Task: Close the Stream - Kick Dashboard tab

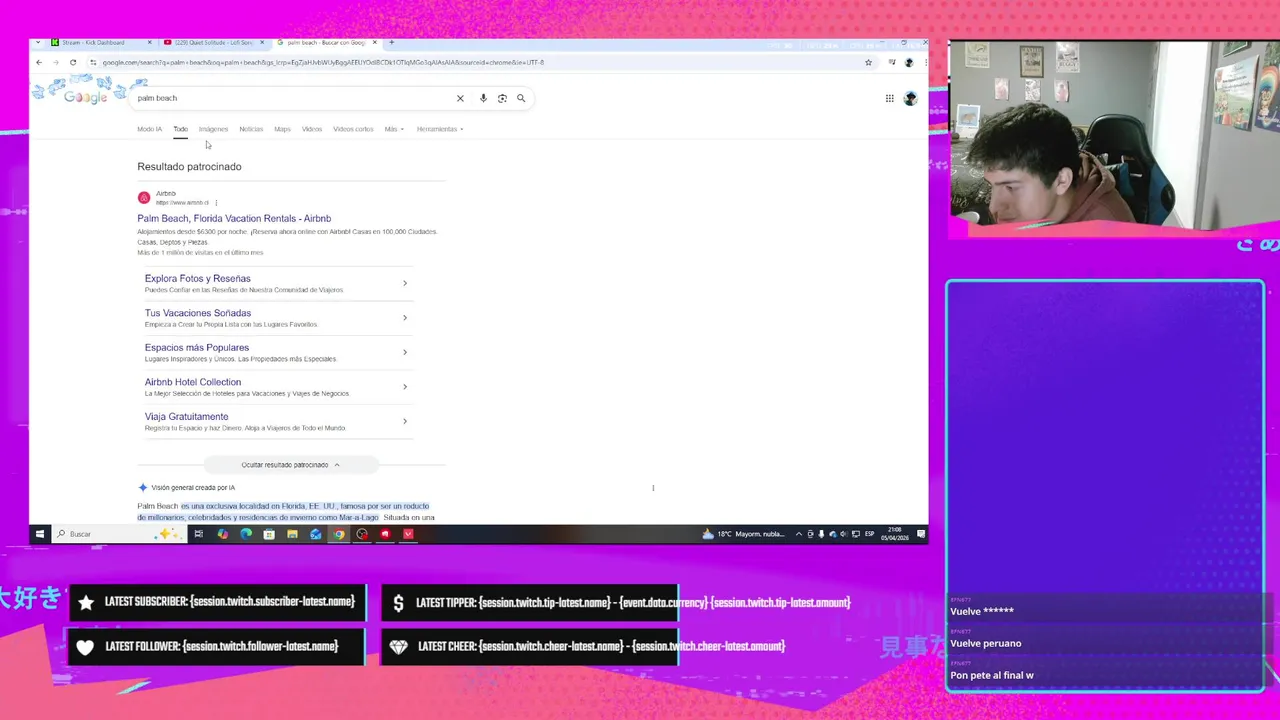Action: pos(150,42)
